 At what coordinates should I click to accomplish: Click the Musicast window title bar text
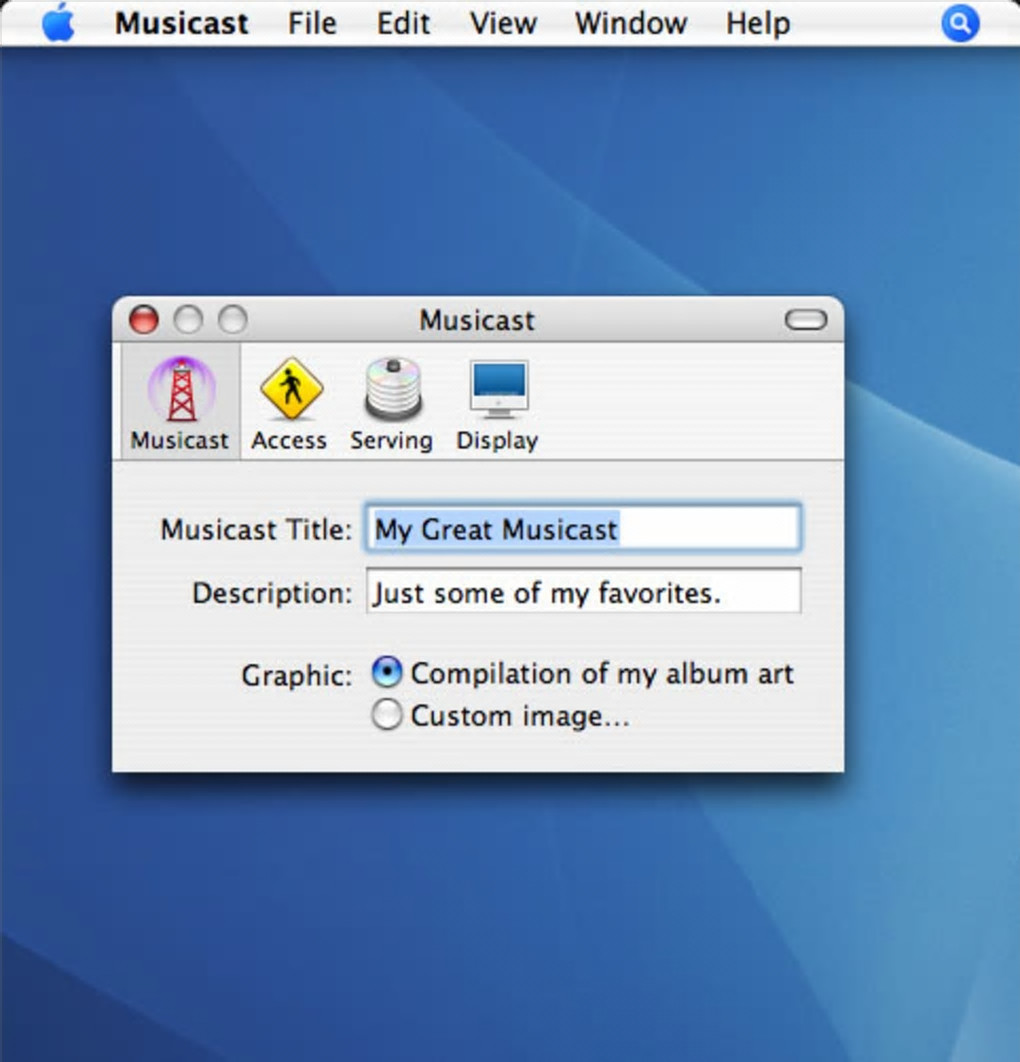point(477,320)
